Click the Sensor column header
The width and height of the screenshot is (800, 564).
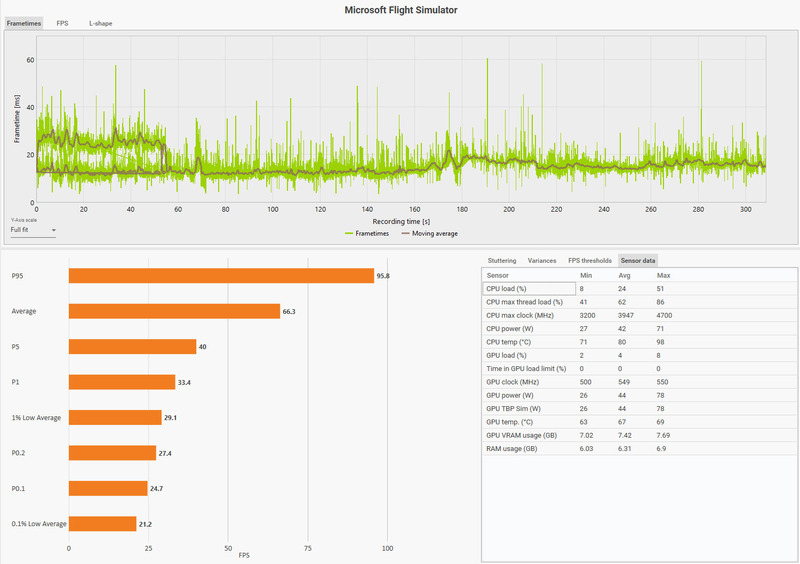[497, 275]
